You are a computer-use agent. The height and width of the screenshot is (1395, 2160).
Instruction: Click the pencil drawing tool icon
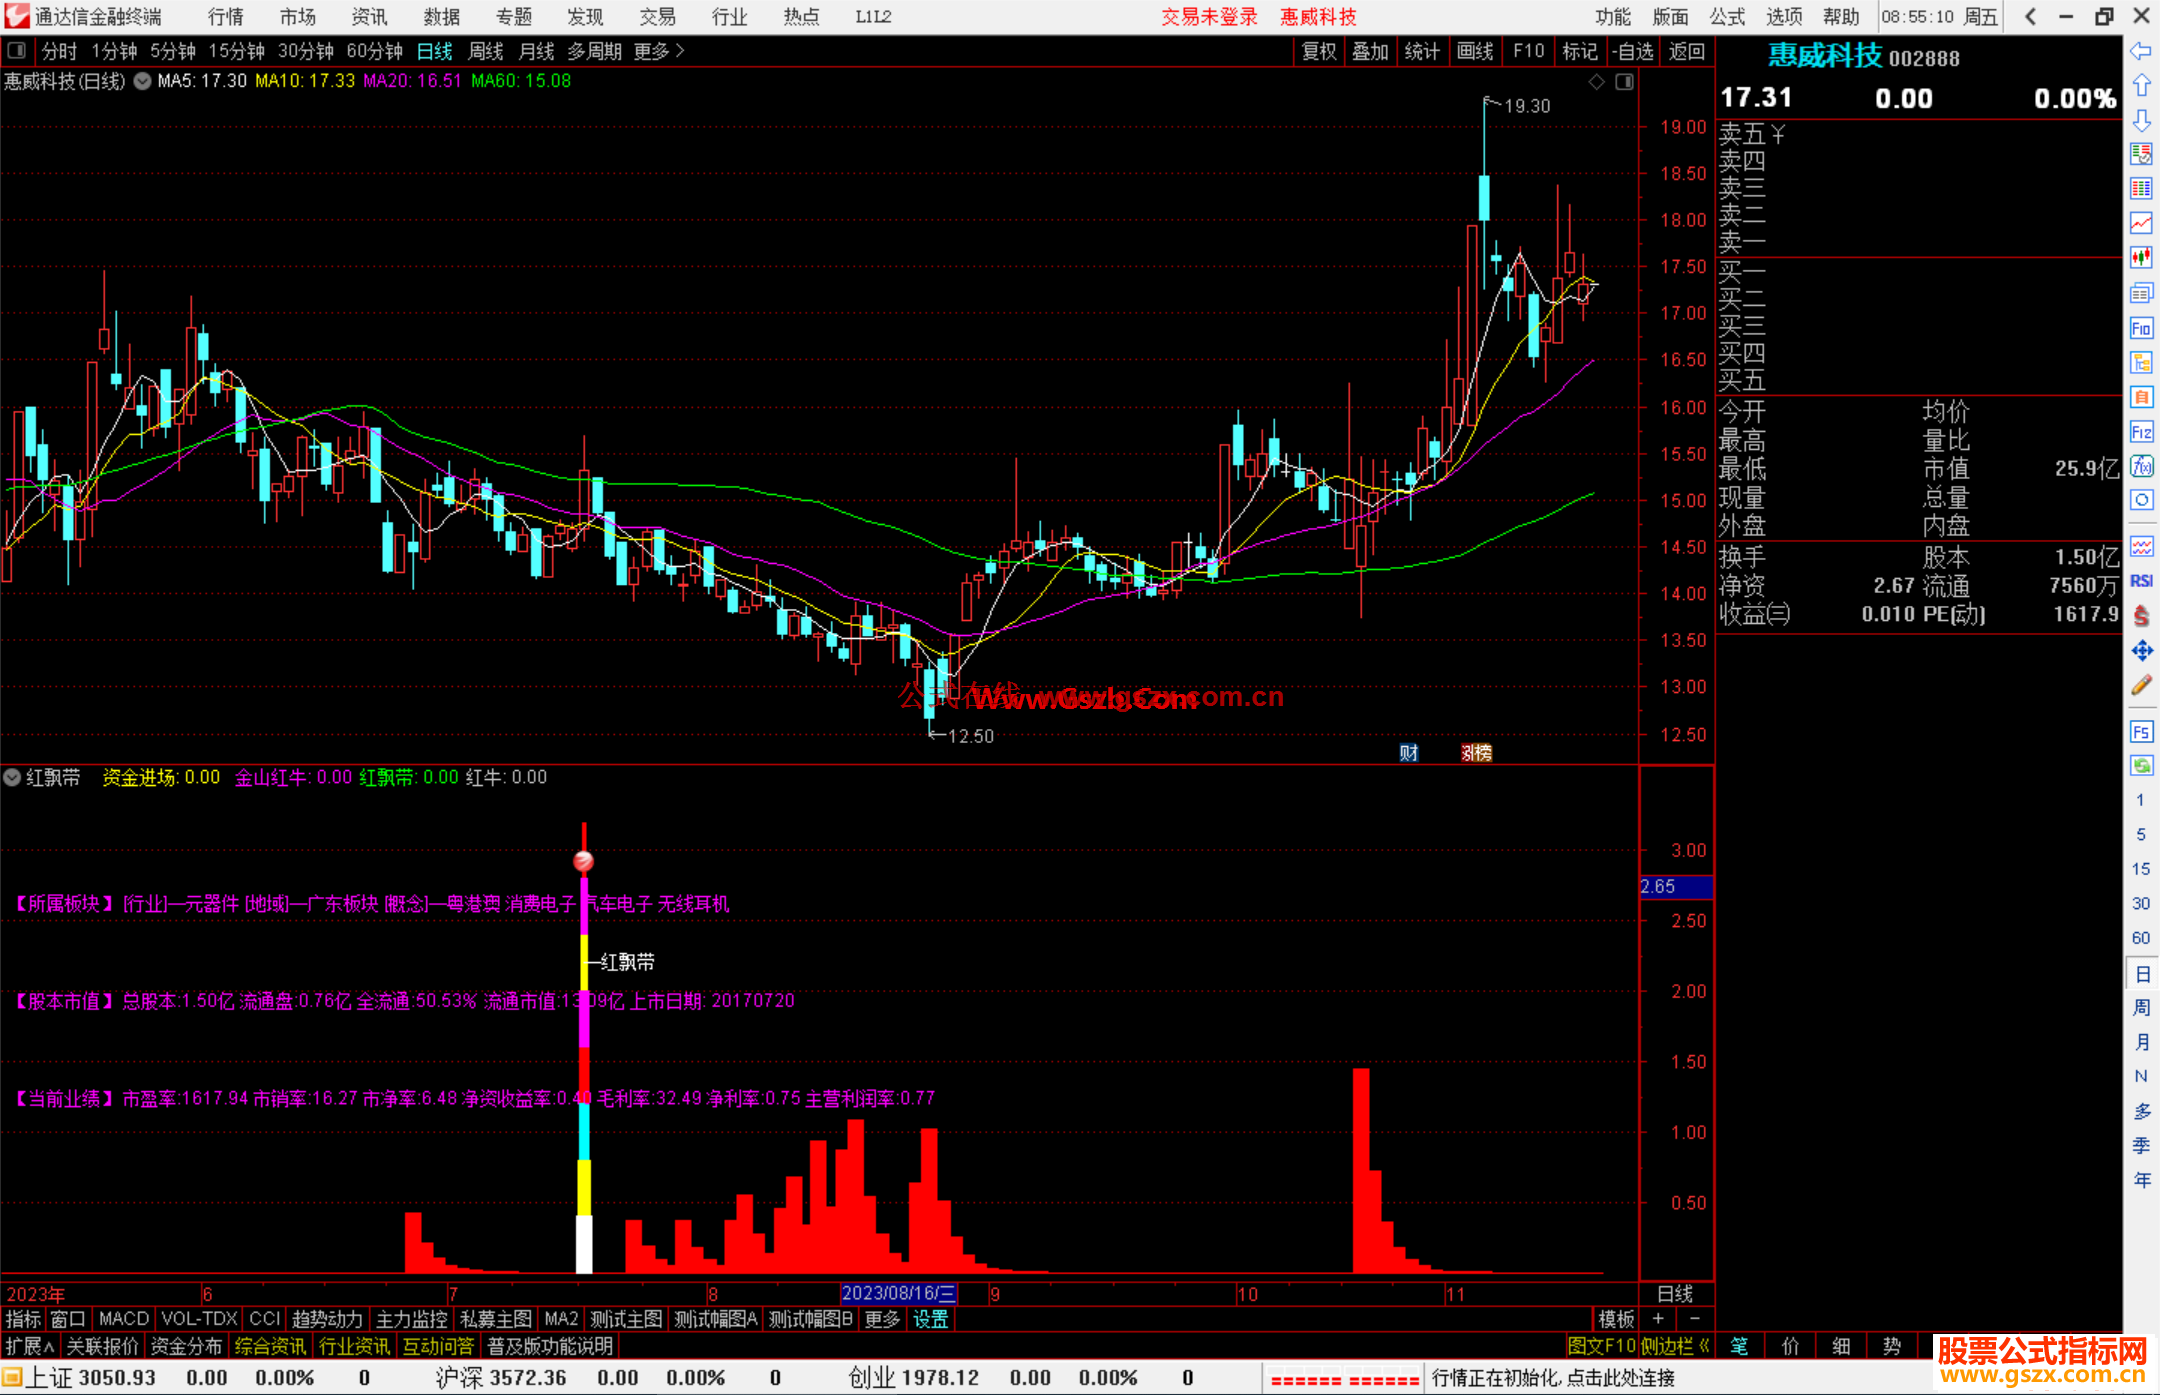pyautogui.click(x=2141, y=686)
